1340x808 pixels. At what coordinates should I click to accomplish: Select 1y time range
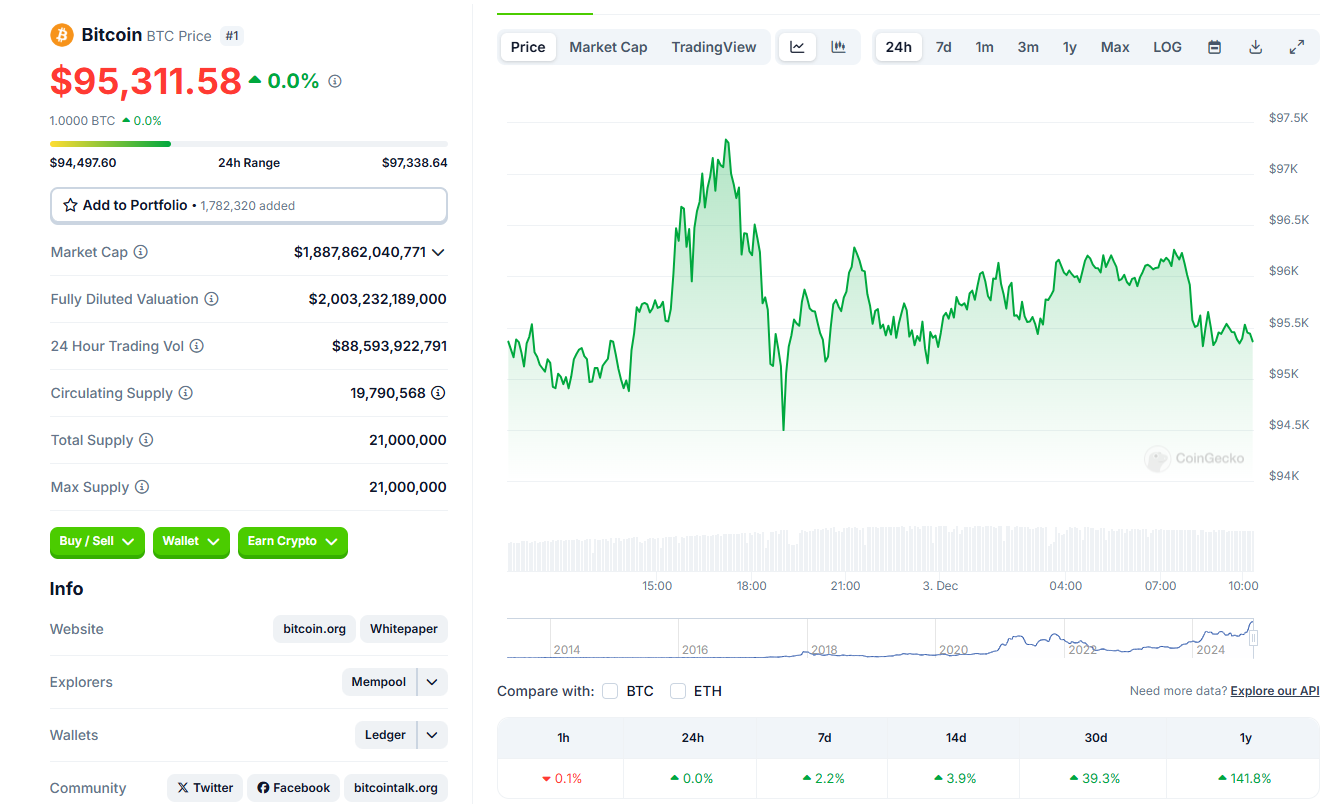pyautogui.click(x=1070, y=47)
